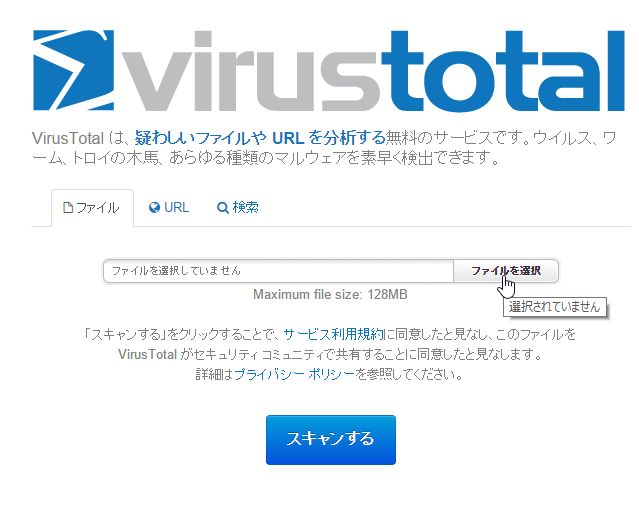
Task: Click the 疑わしいファイルや URL を分析する link
Action: (260, 138)
